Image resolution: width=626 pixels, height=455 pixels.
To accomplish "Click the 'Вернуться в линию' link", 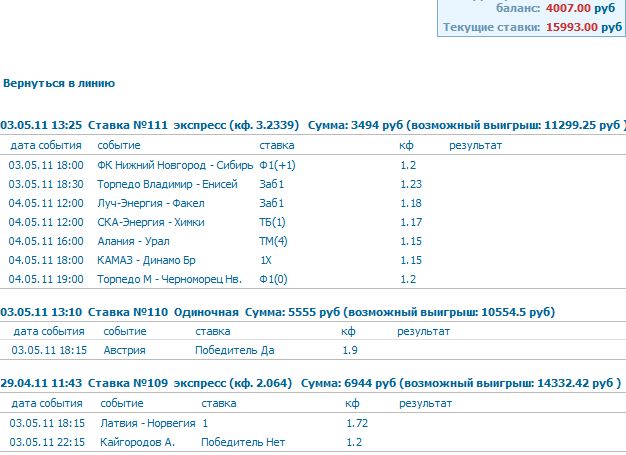I will click(59, 83).
